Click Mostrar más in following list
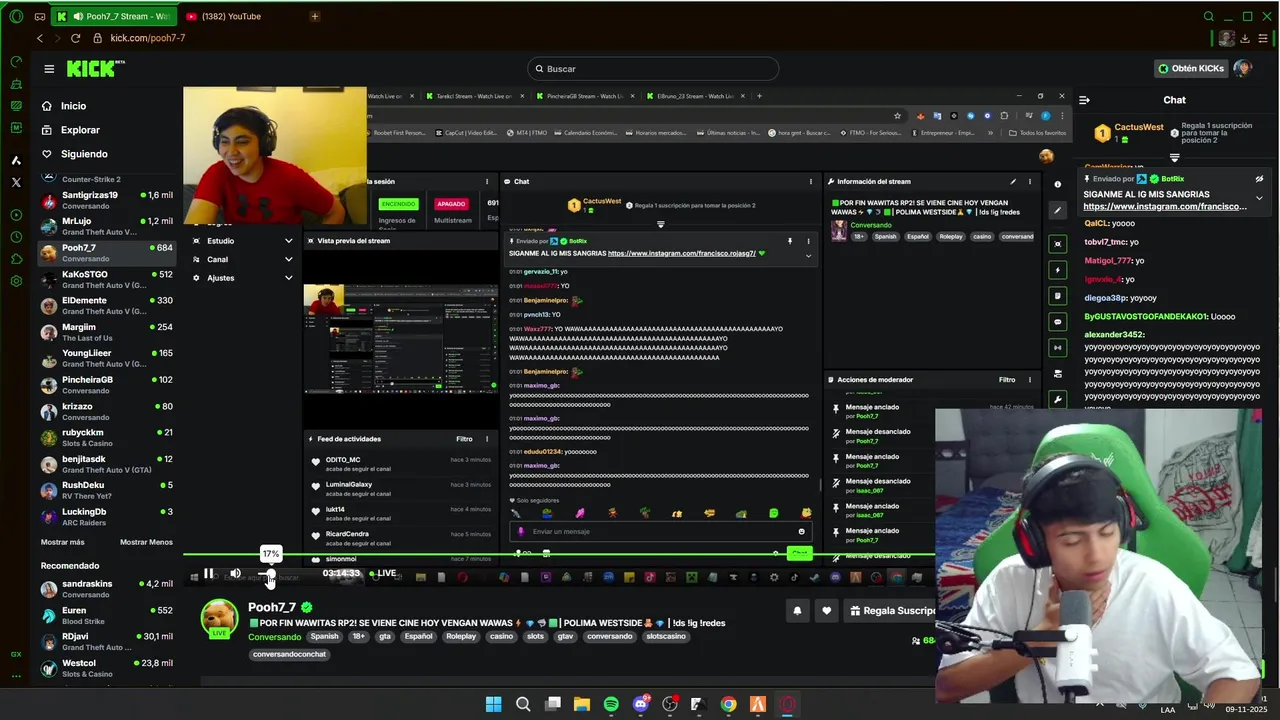This screenshot has height=720, width=1280. point(62,542)
